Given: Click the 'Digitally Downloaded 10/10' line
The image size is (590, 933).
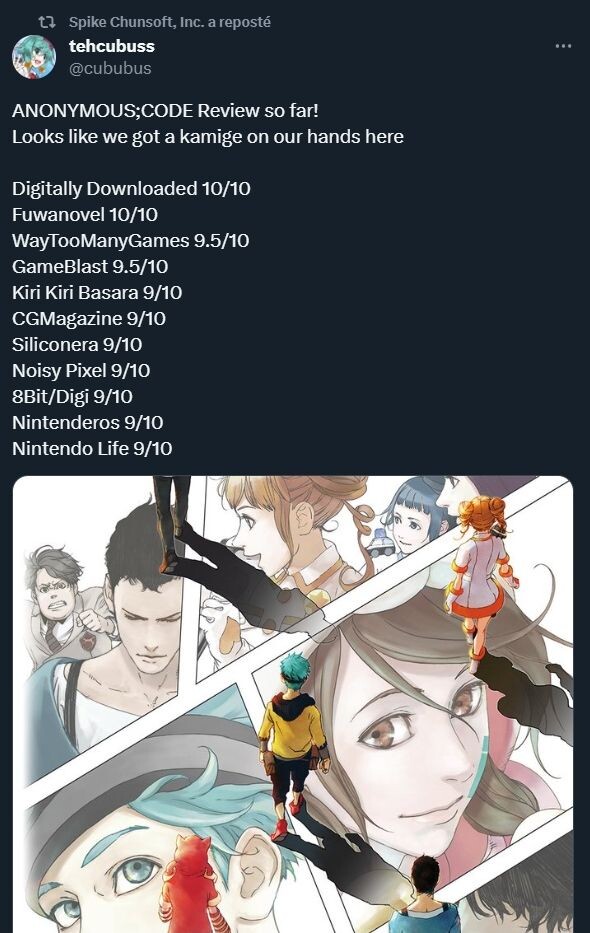Looking at the screenshot, I should coord(131,189).
